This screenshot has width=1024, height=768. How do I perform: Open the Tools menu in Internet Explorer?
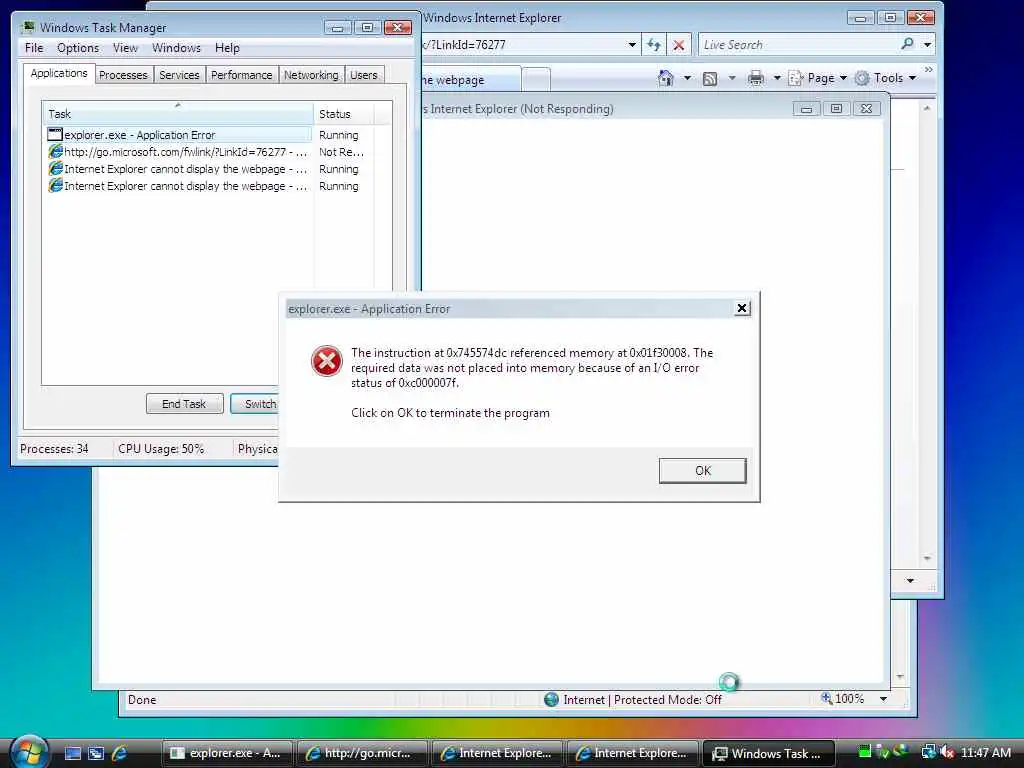885,78
